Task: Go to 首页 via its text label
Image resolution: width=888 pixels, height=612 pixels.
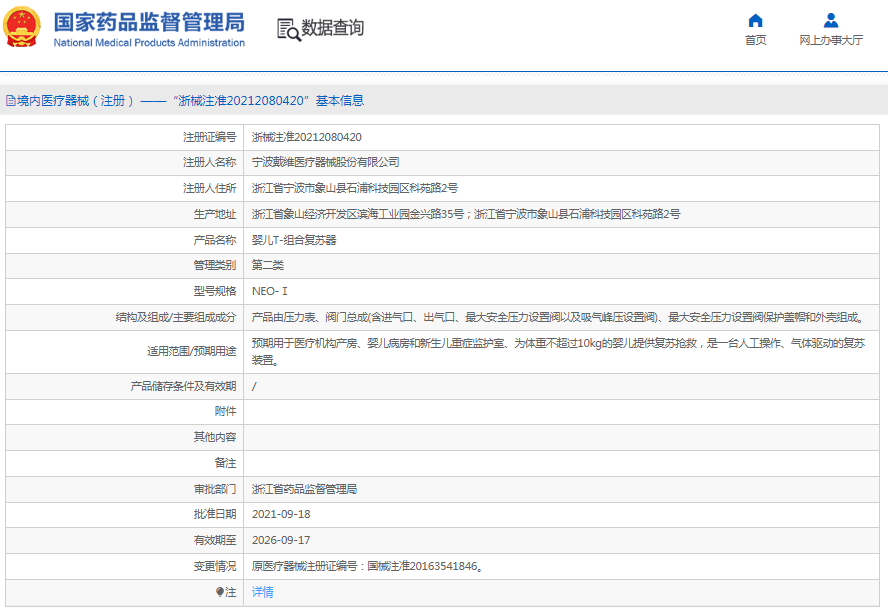Action: pos(755,40)
